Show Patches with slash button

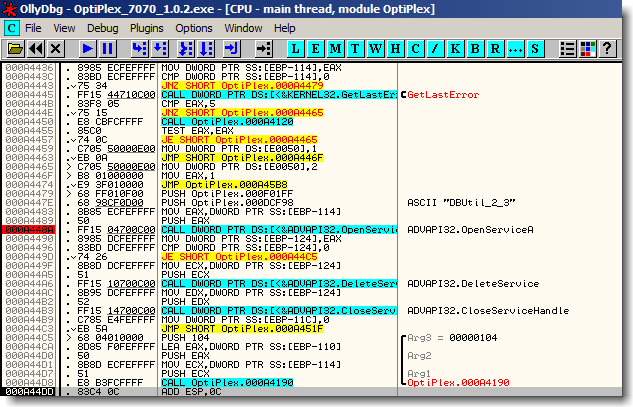435,49
